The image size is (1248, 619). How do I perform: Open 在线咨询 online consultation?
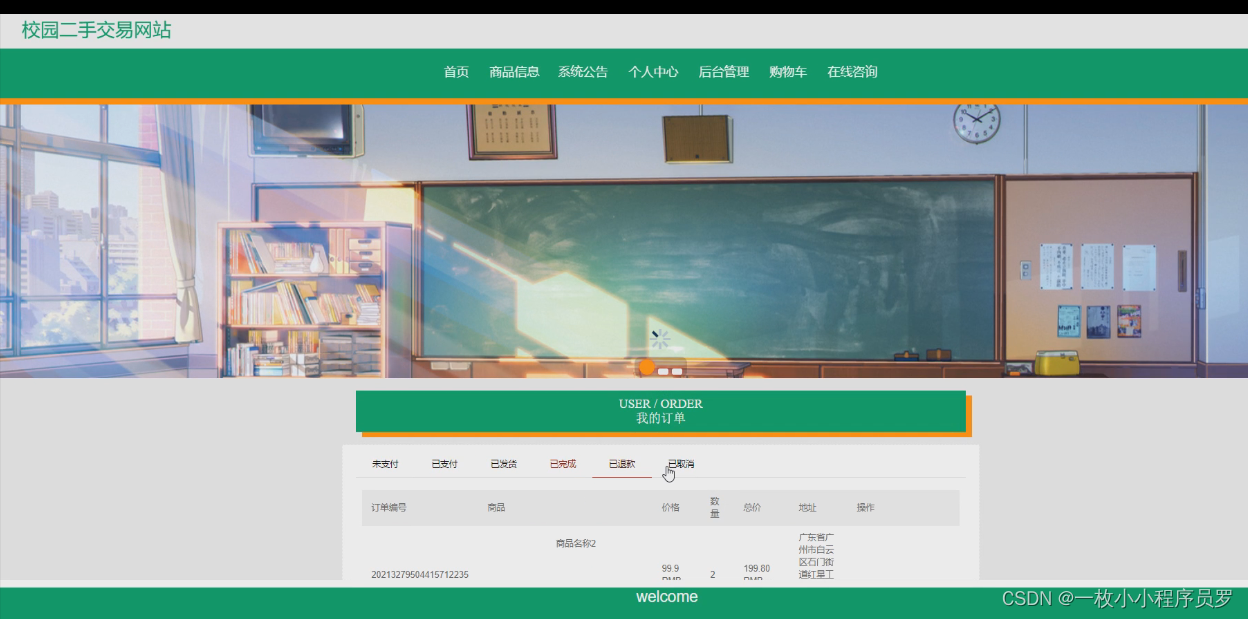click(852, 72)
